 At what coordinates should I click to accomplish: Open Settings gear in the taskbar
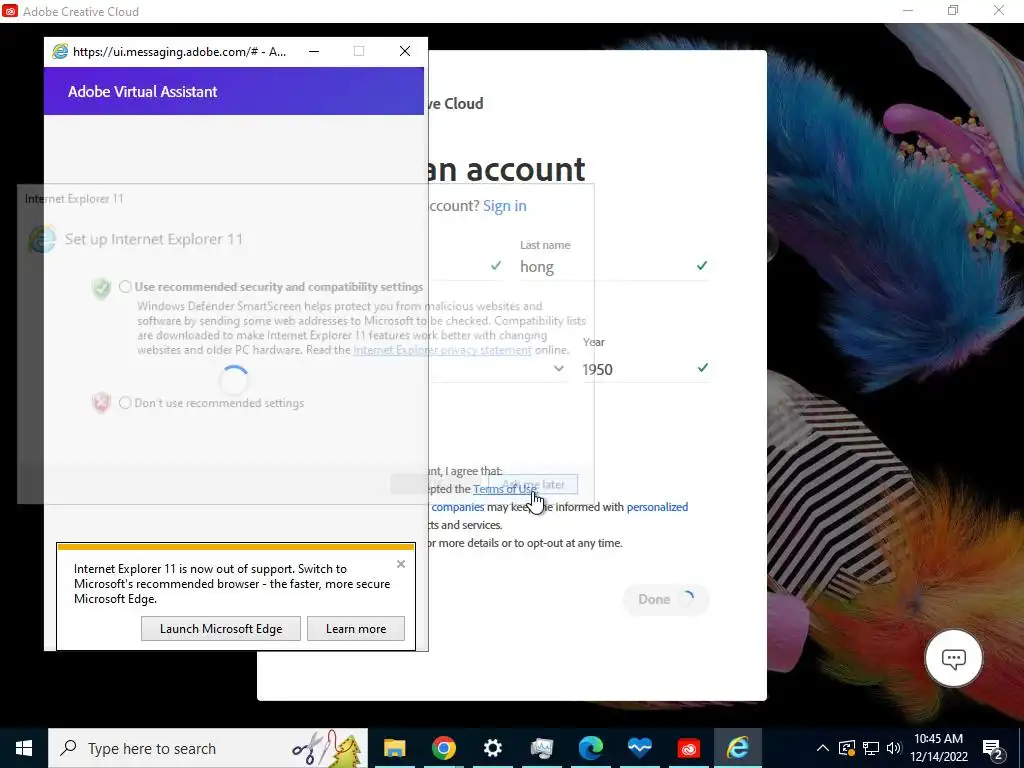click(x=492, y=748)
